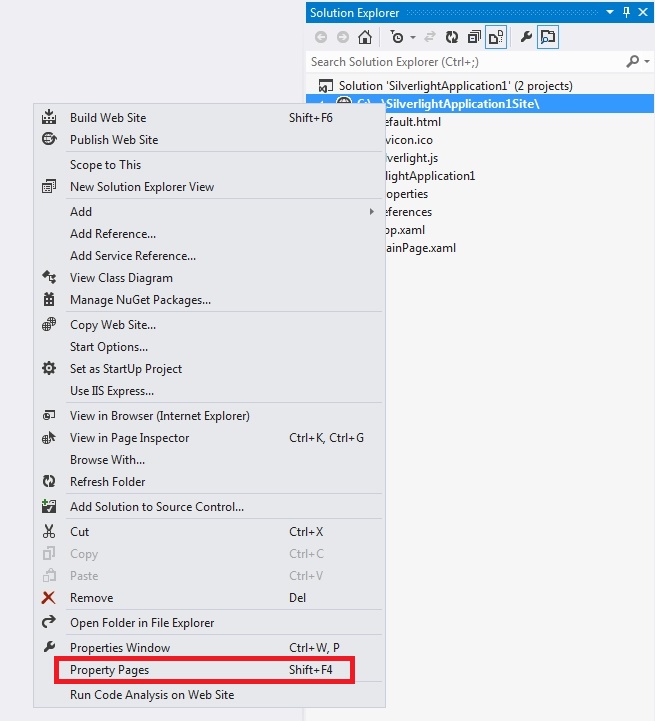This screenshot has width=655, height=721.
Task: Click the Manage NuGet Packages icon
Action: pyautogui.click(x=49, y=300)
